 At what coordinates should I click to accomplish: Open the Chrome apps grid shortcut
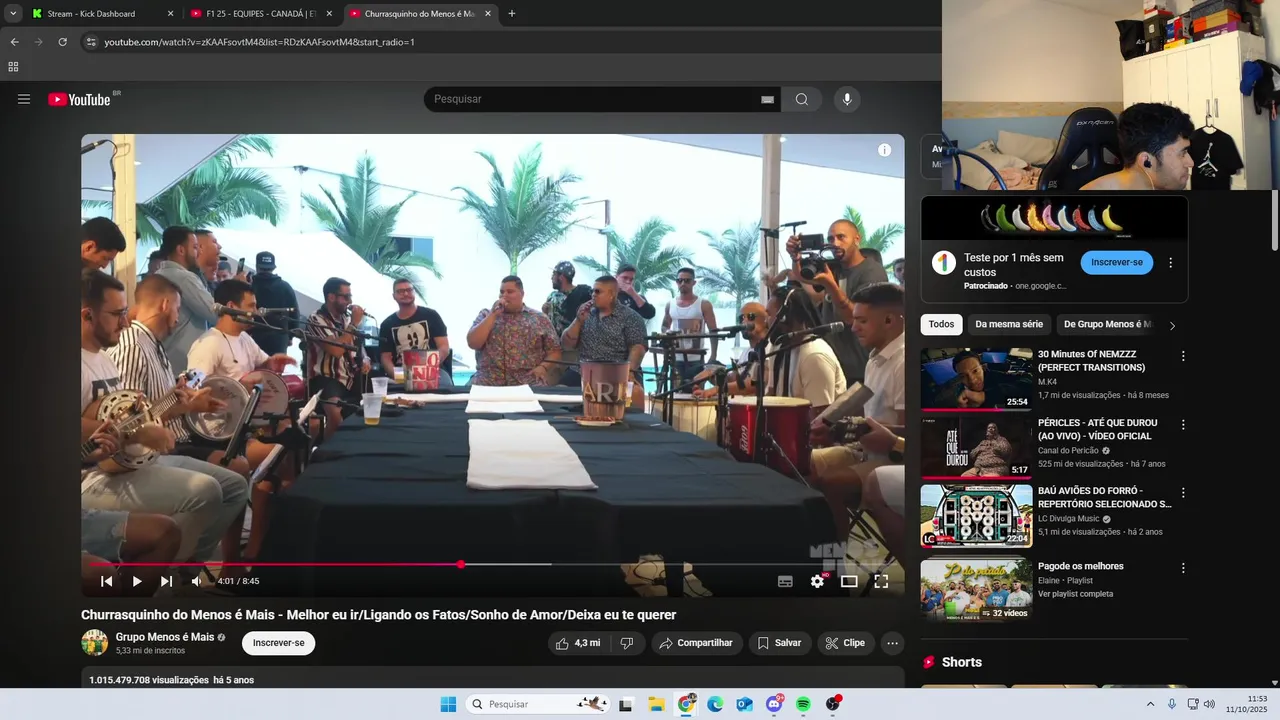pos(13,67)
